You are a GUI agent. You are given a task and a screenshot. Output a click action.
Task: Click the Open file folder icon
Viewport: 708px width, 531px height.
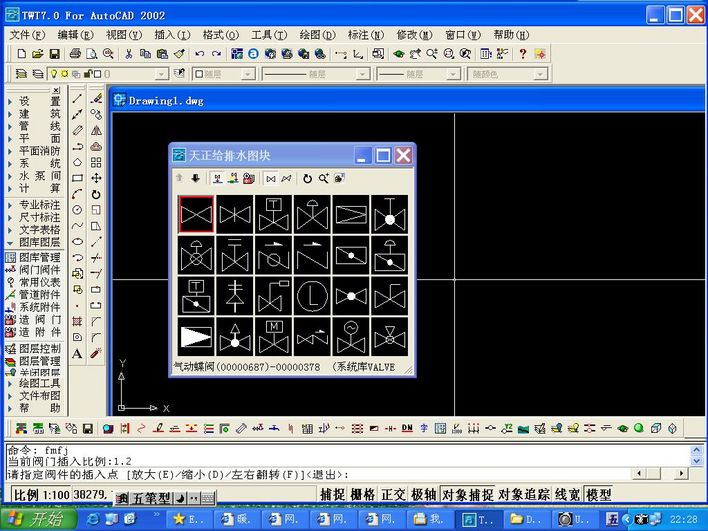click(38, 54)
